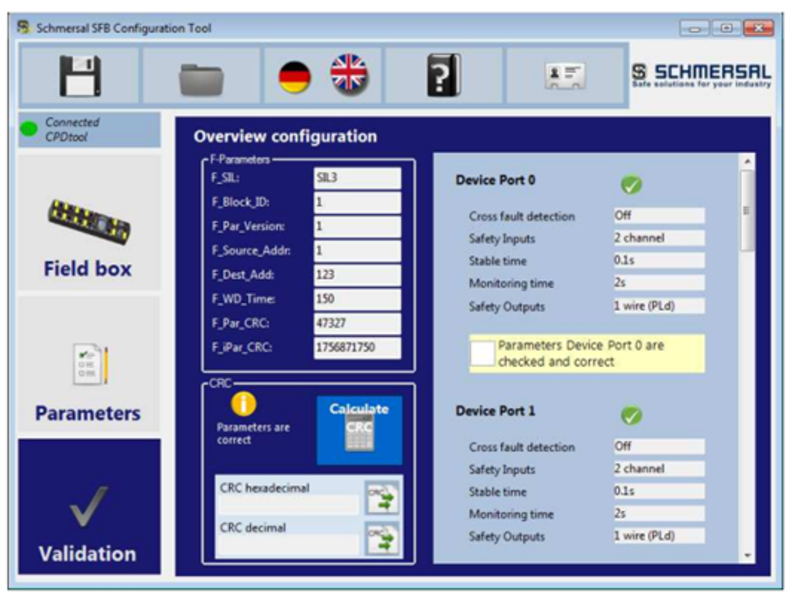
Task: Click Device Port 1 Monitoring time value
Action: (x=659, y=514)
